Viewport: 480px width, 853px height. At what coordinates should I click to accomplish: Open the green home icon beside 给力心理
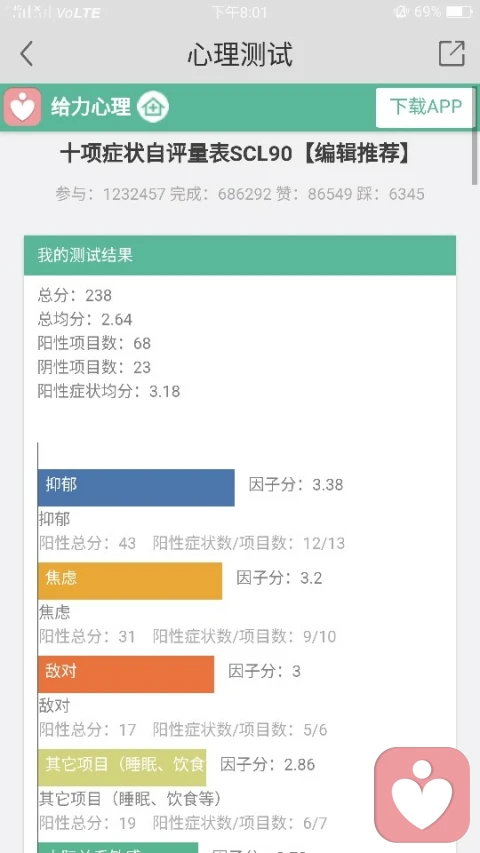[153, 107]
